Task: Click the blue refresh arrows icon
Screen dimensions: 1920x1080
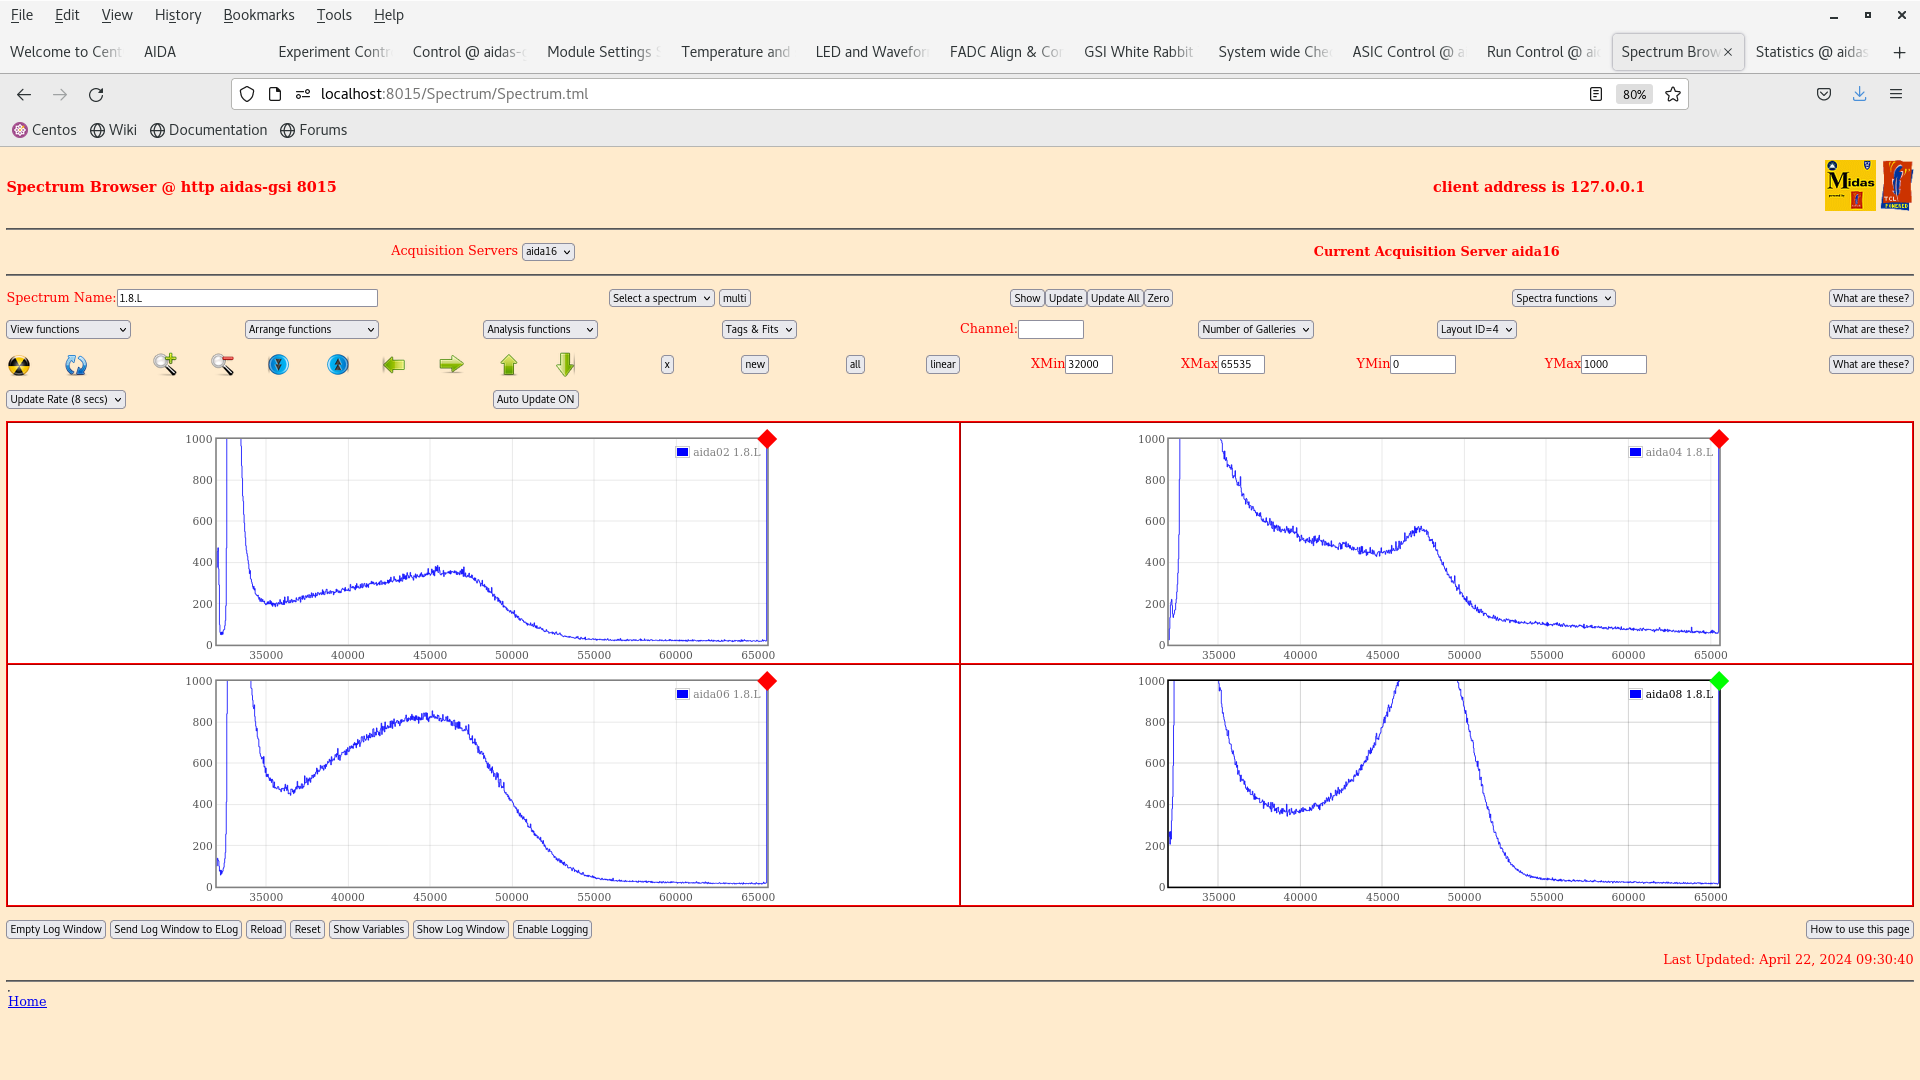Action: (x=76, y=365)
